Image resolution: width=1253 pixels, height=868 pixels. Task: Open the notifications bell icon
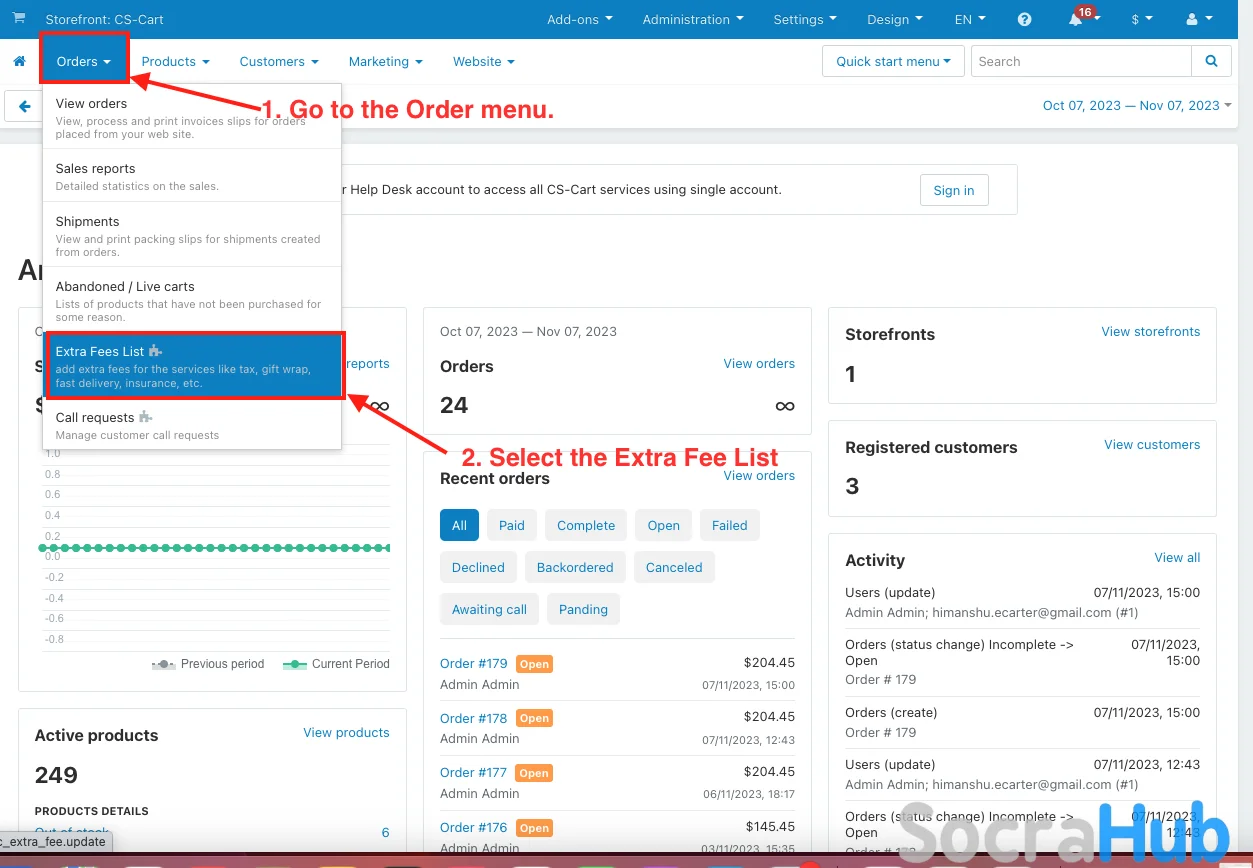pos(1076,20)
